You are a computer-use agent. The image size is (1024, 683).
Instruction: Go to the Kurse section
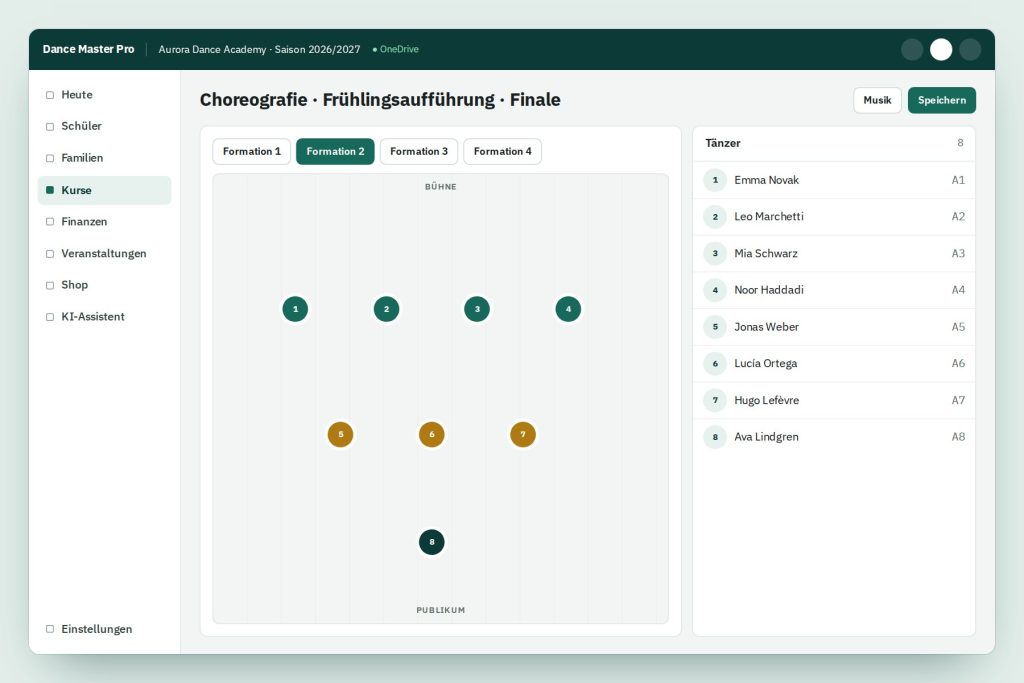(104, 190)
